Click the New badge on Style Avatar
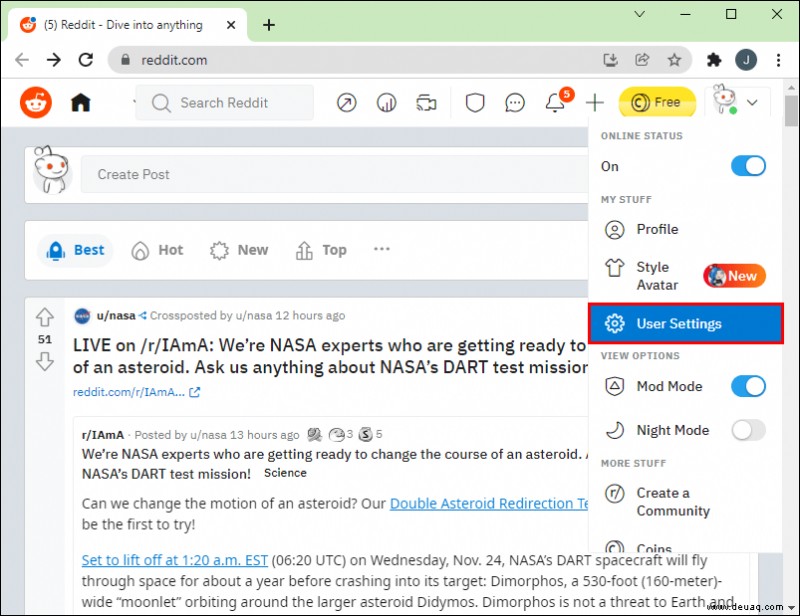The image size is (800, 616). coord(734,276)
